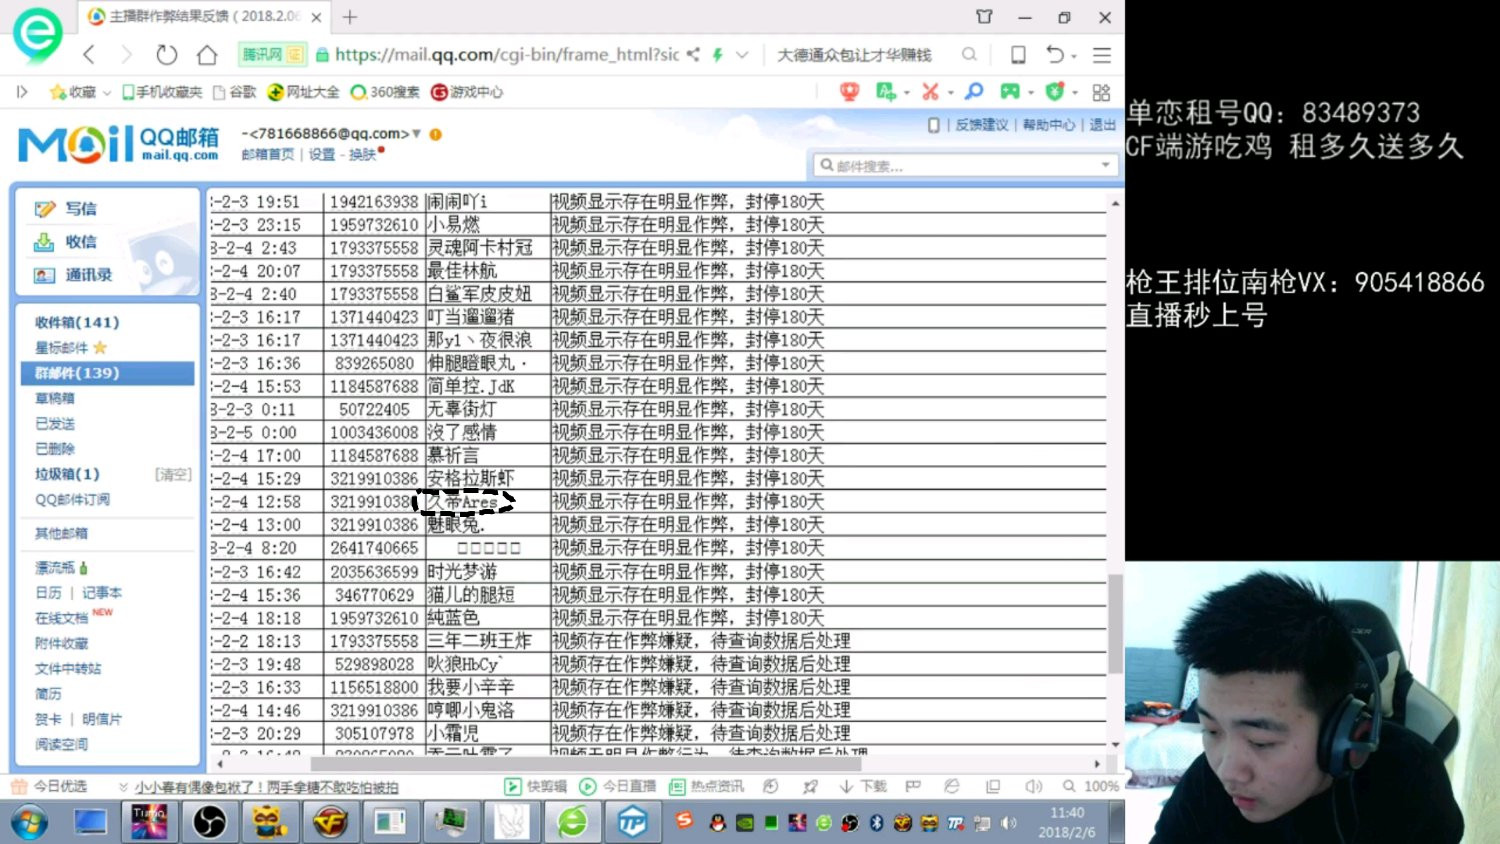This screenshot has width=1500, height=844.
Task: Launch OBS from the taskbar
Action: point(210,822)
